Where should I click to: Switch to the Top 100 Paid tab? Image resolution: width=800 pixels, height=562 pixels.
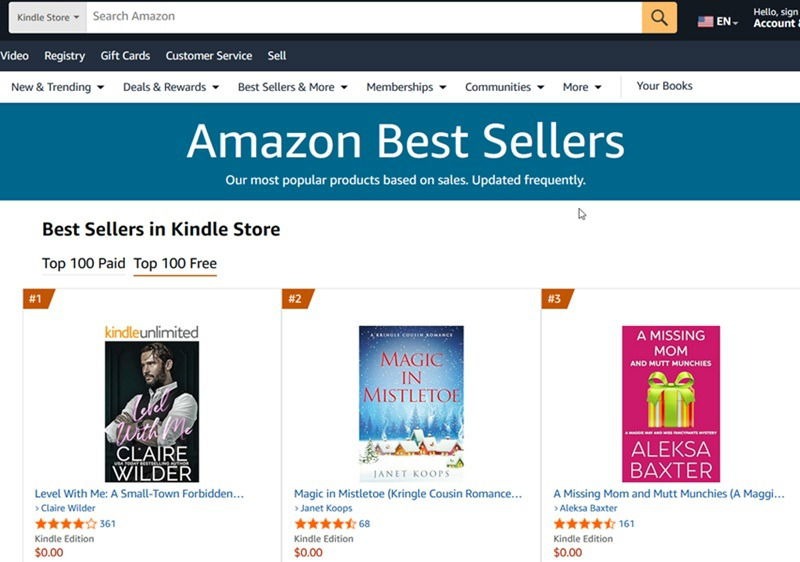point(84,264)
